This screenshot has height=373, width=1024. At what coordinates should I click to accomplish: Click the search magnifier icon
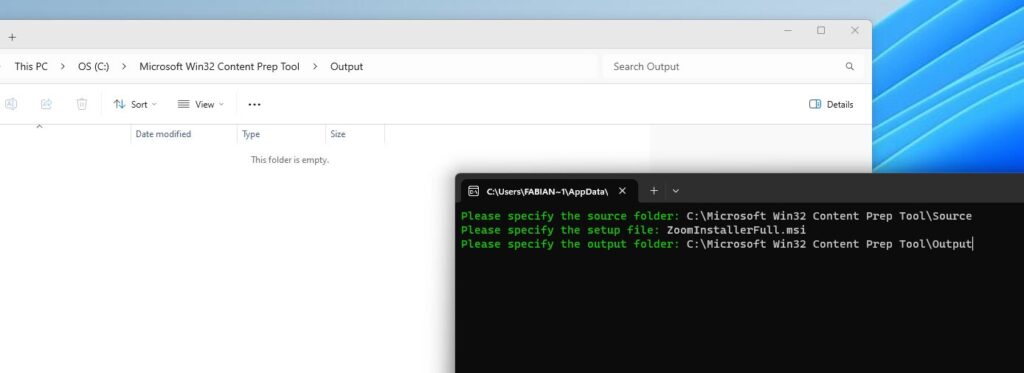click(x=850, y=67)
